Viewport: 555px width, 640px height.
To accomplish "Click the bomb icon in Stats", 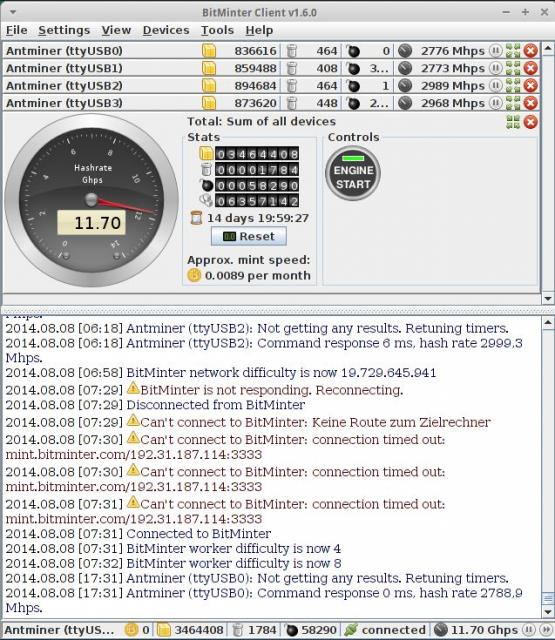I will [207, 185].
